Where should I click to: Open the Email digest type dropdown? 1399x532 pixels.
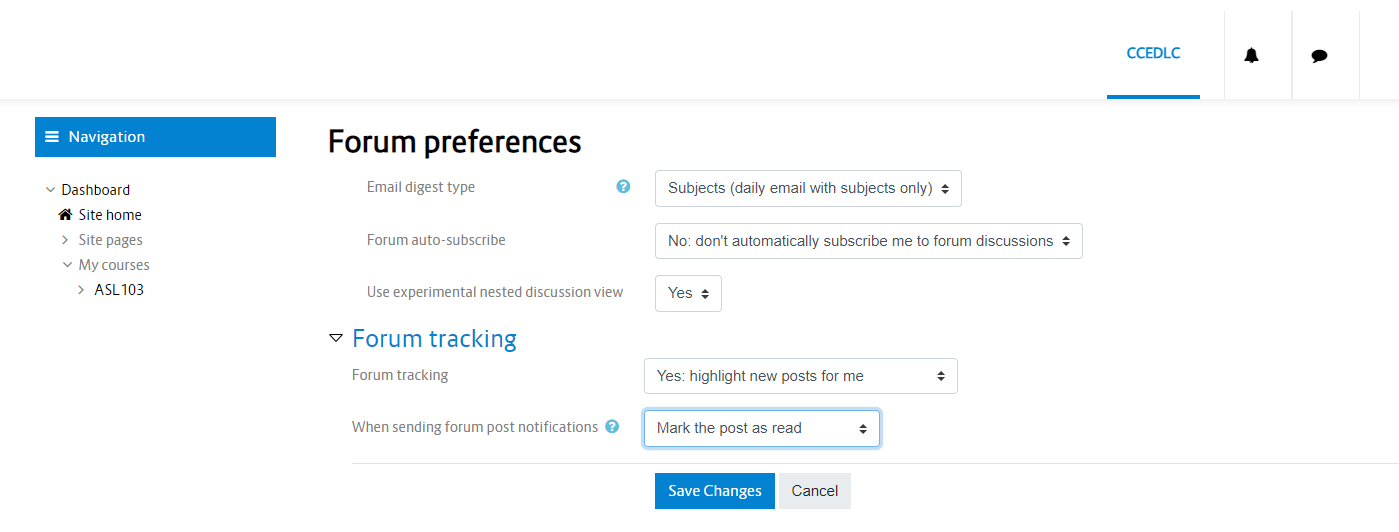coord(808,188)
